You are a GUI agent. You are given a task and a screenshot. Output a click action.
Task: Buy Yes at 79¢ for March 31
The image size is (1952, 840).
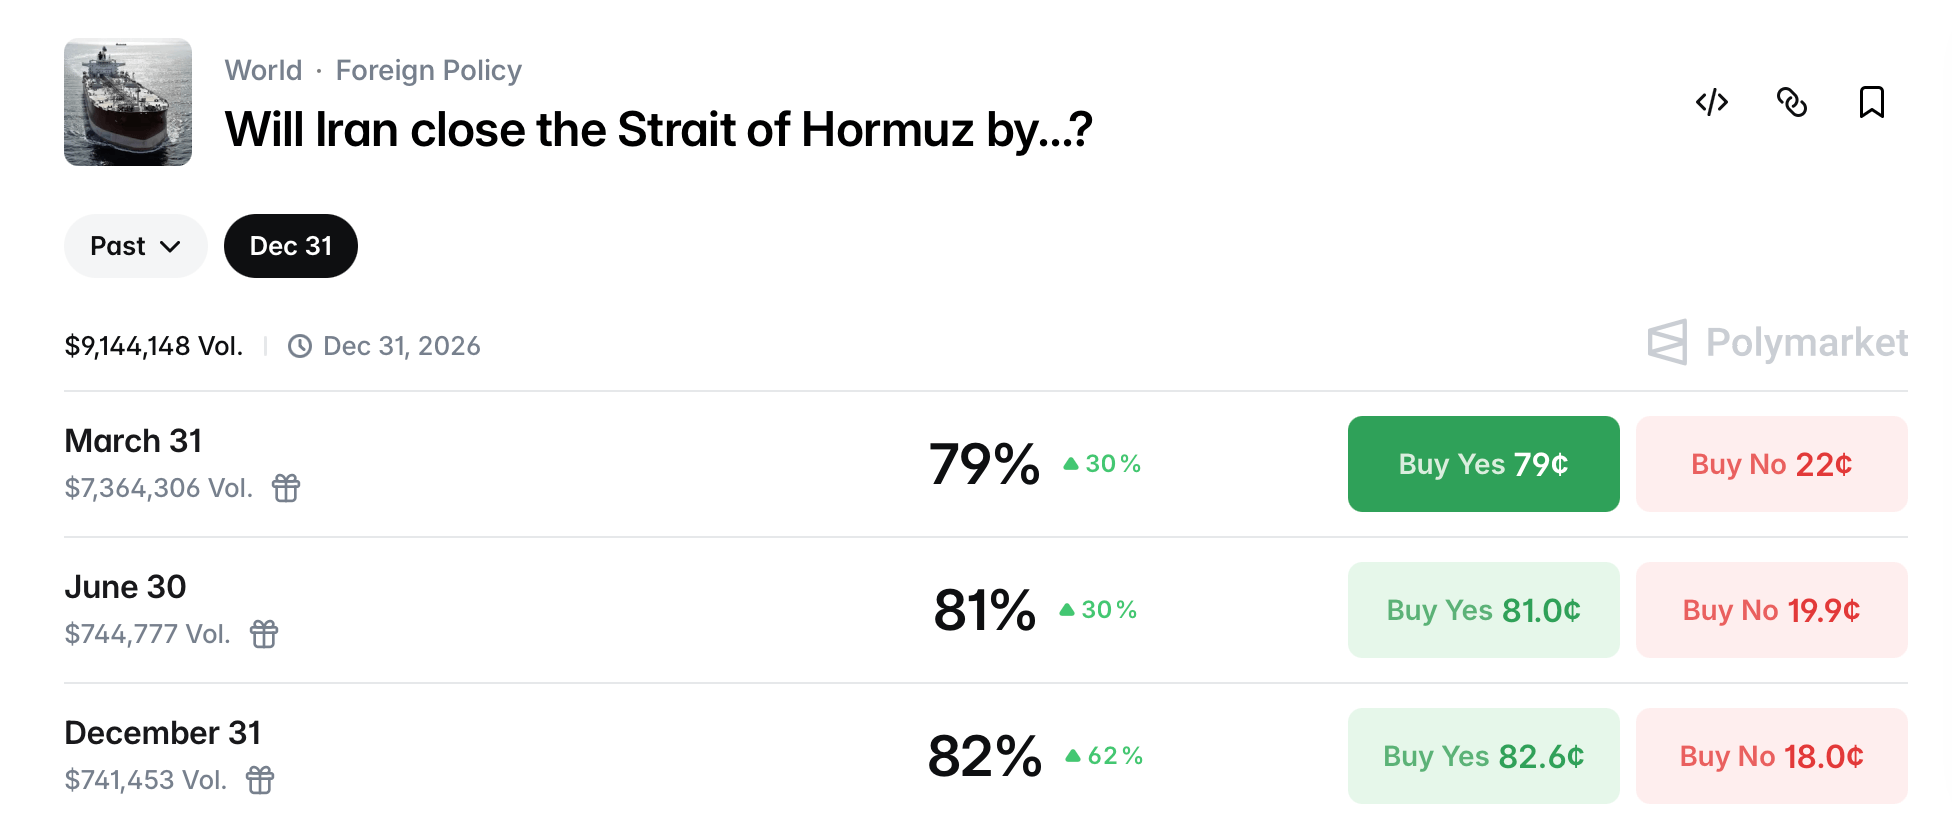click(x=1483, y=464)
